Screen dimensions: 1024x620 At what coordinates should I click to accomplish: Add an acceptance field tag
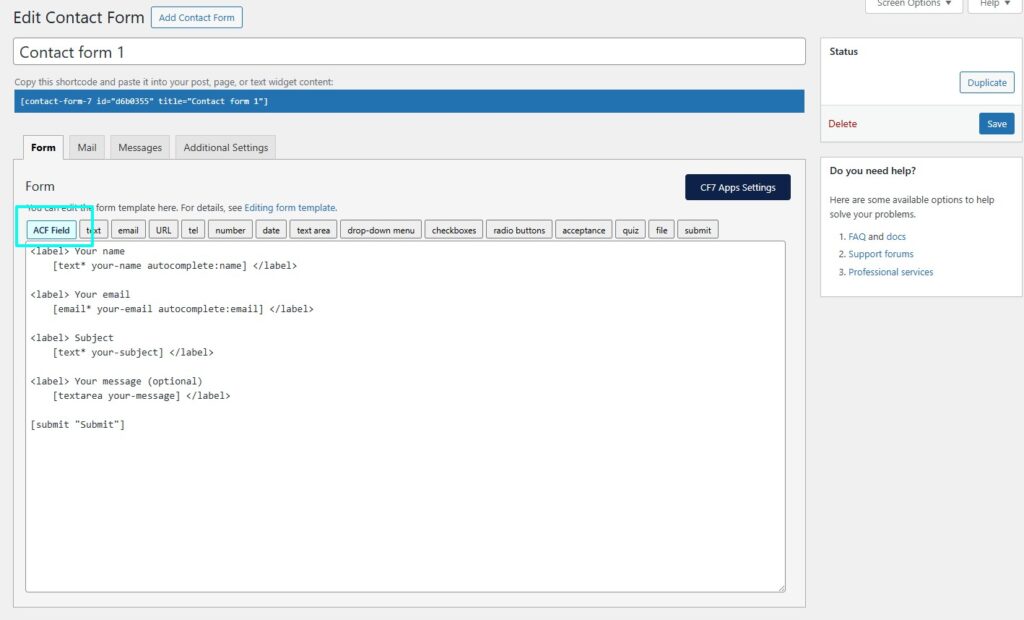[x=583, y=230]
